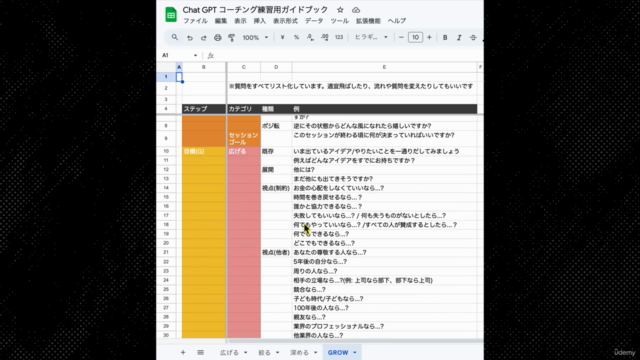Select column C header
640x360 pixels.
click(x=244, y=67)
